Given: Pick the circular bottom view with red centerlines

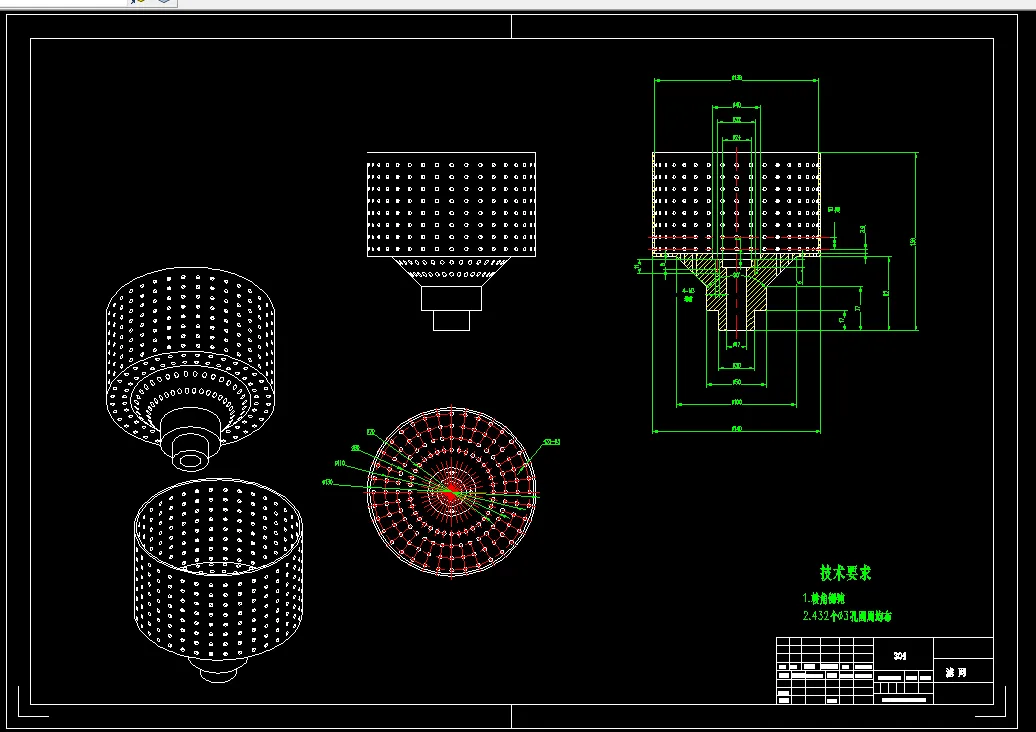Looking at the screenshot, I should pos(451,492).
